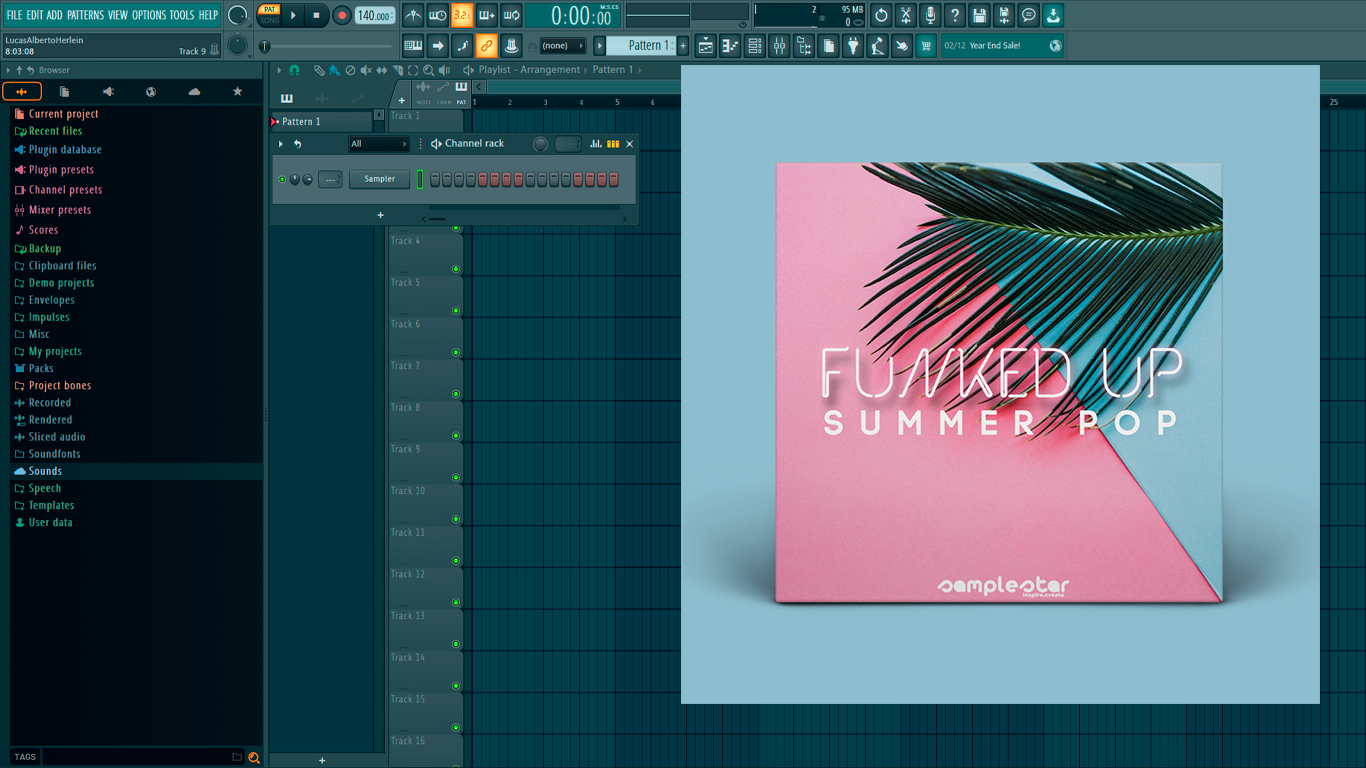Toggle the Sampler channel green mute light
This screenshot has height=768, width=1366.
[282, 179]
